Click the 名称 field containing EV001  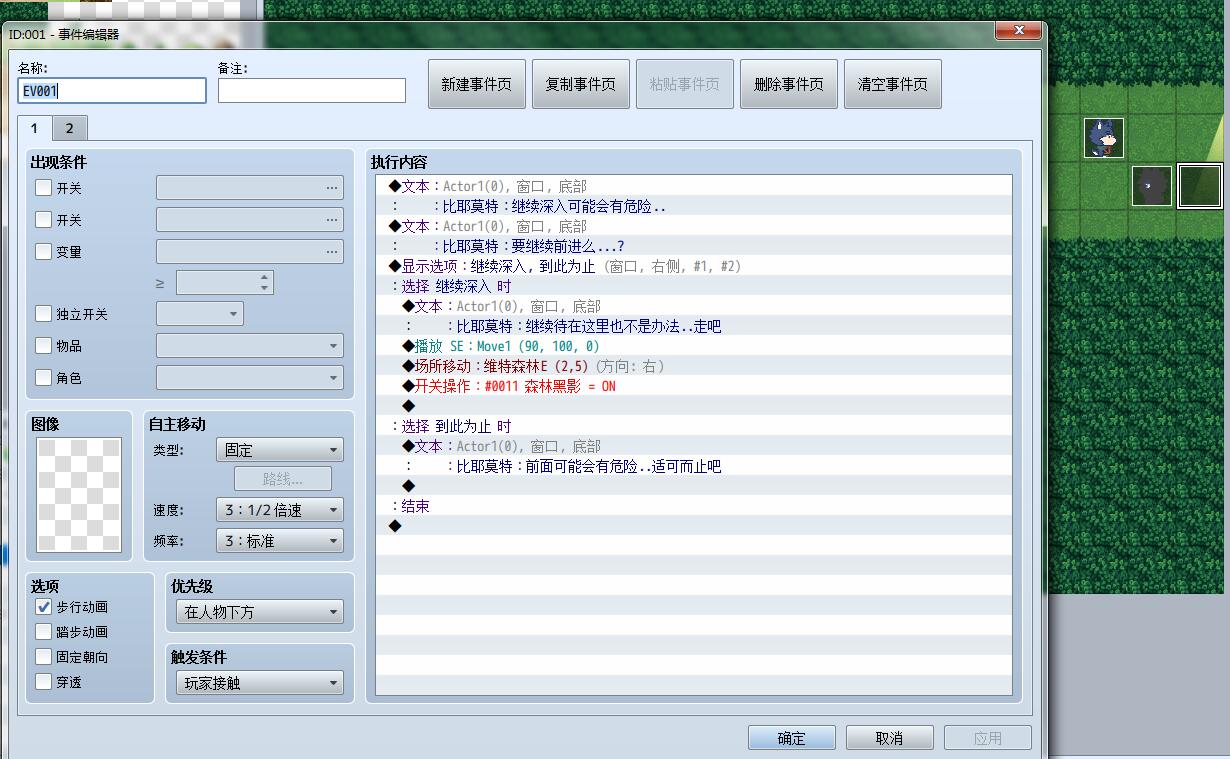coord(112,90)
